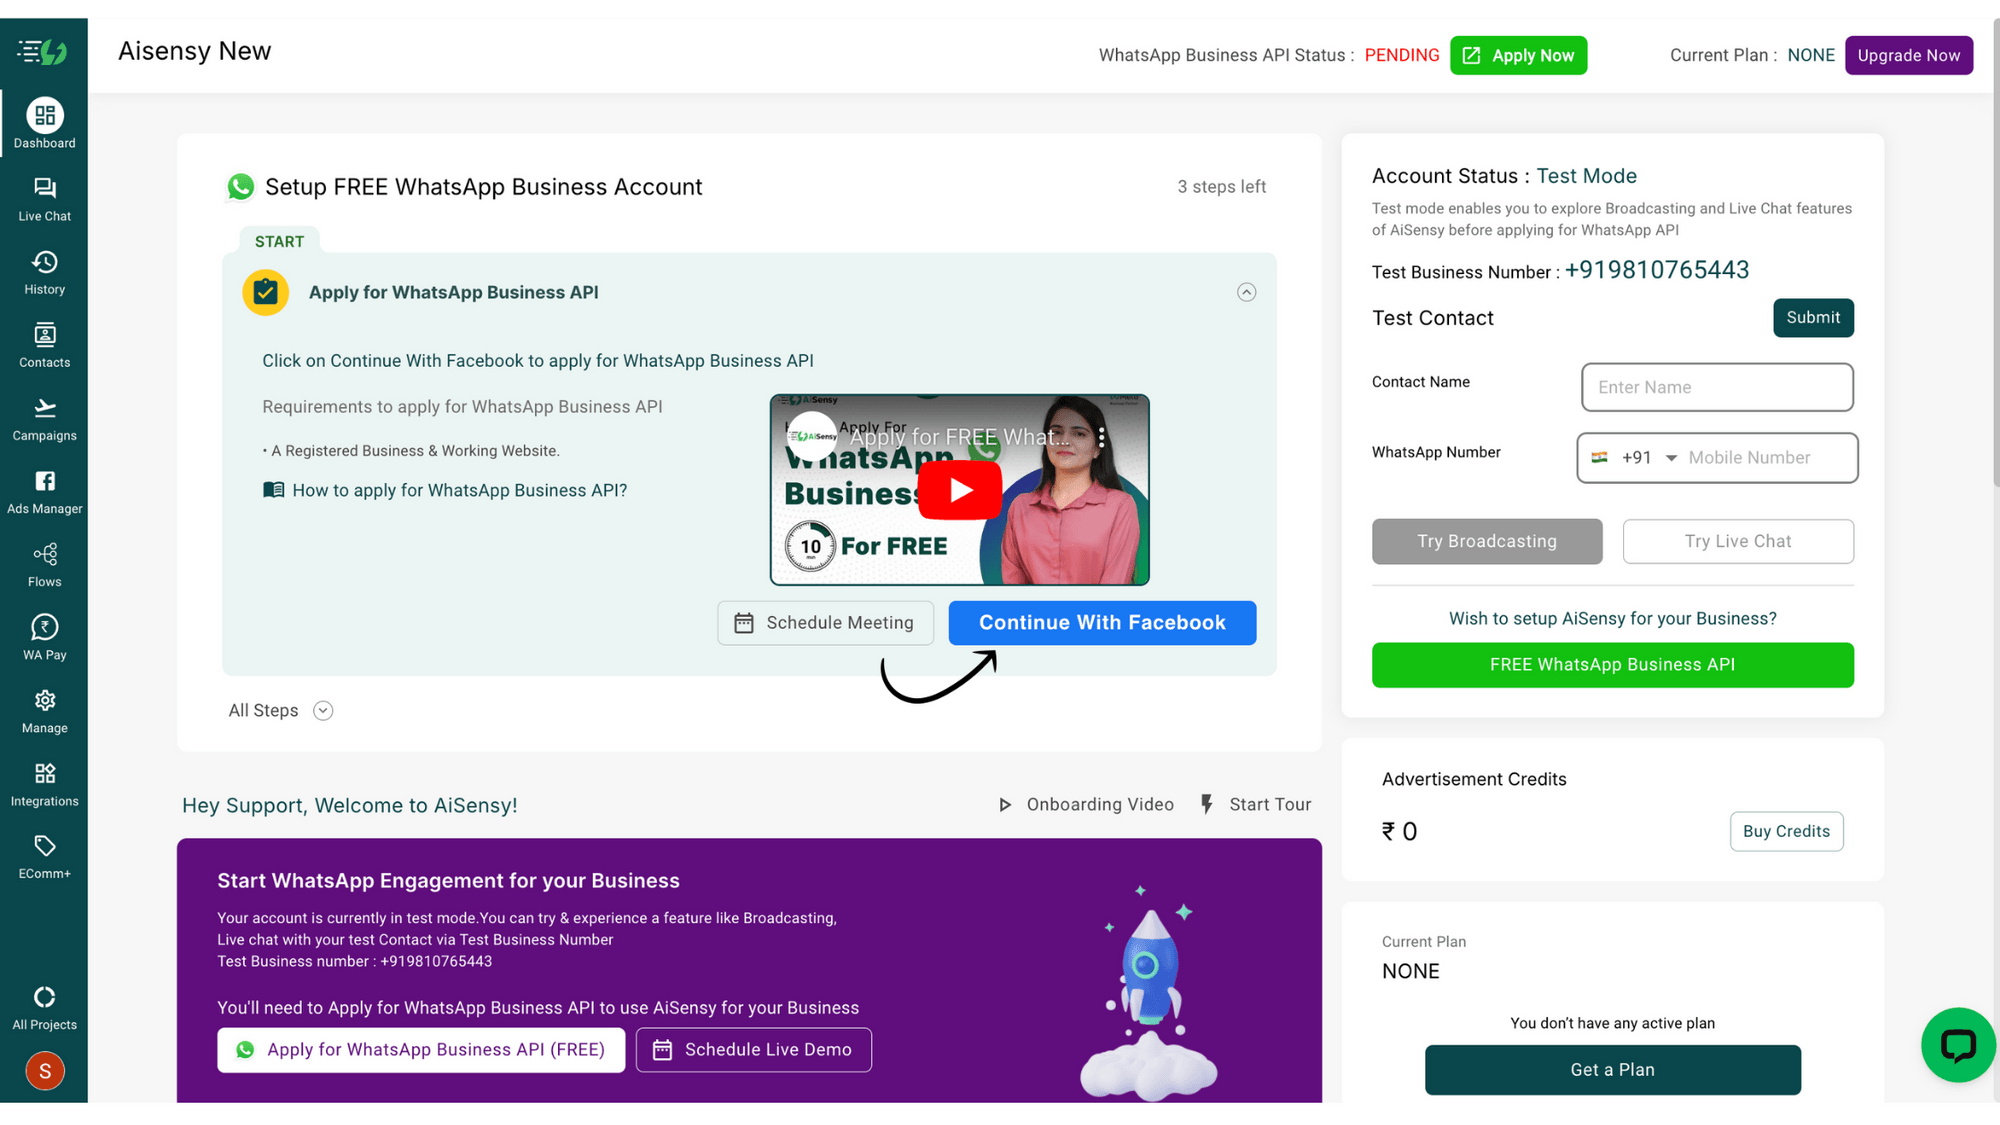Click How to apply for WhatsApp Business API link
The height and width of the screenshot is (1125, 2000).
coord(459,490)
